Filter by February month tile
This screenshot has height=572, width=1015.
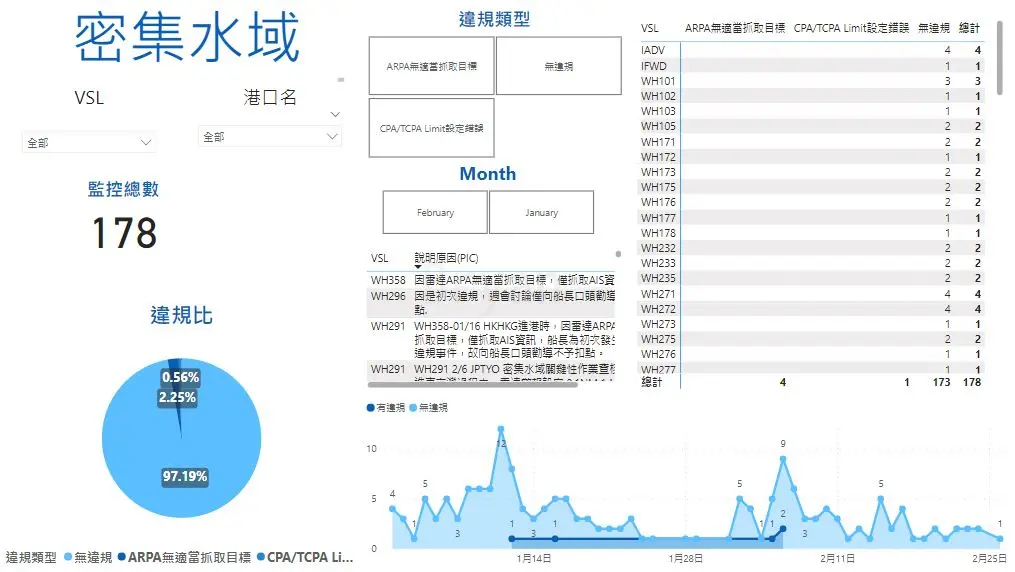(435, 212)
